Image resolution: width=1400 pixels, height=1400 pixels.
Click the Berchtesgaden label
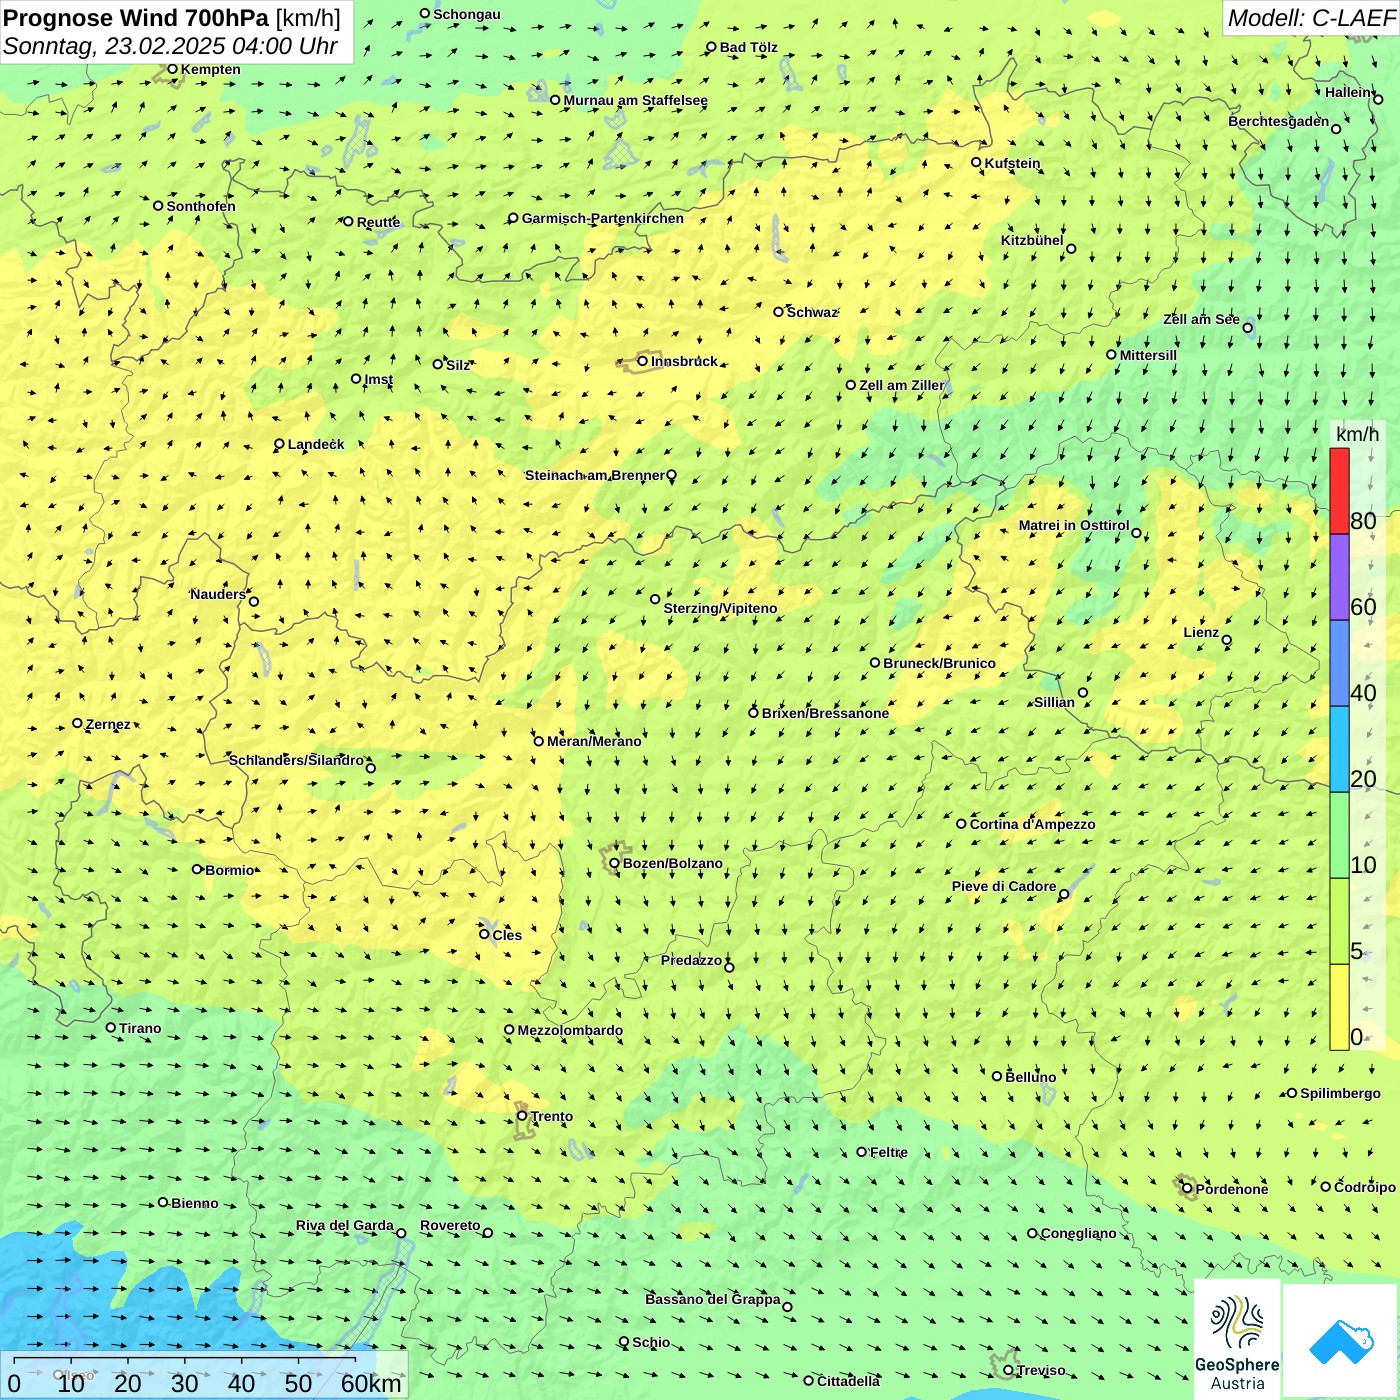(x=1279, y=121)
